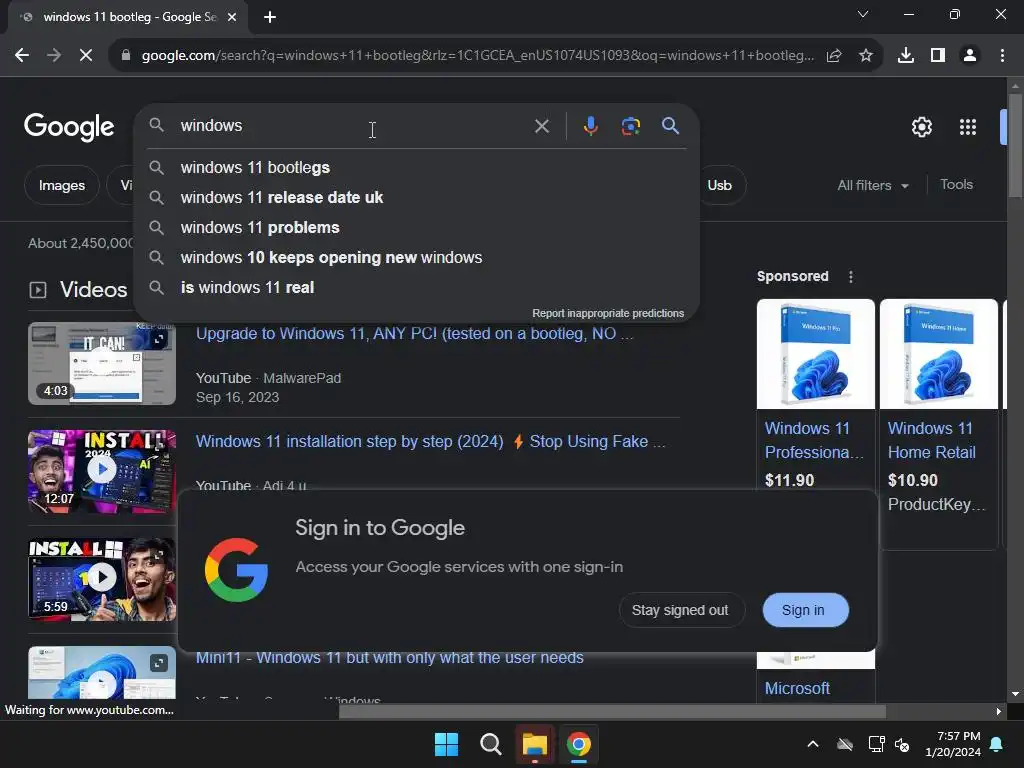Filter results by Usb chip
1024x768 pixels.
point(721,185)
